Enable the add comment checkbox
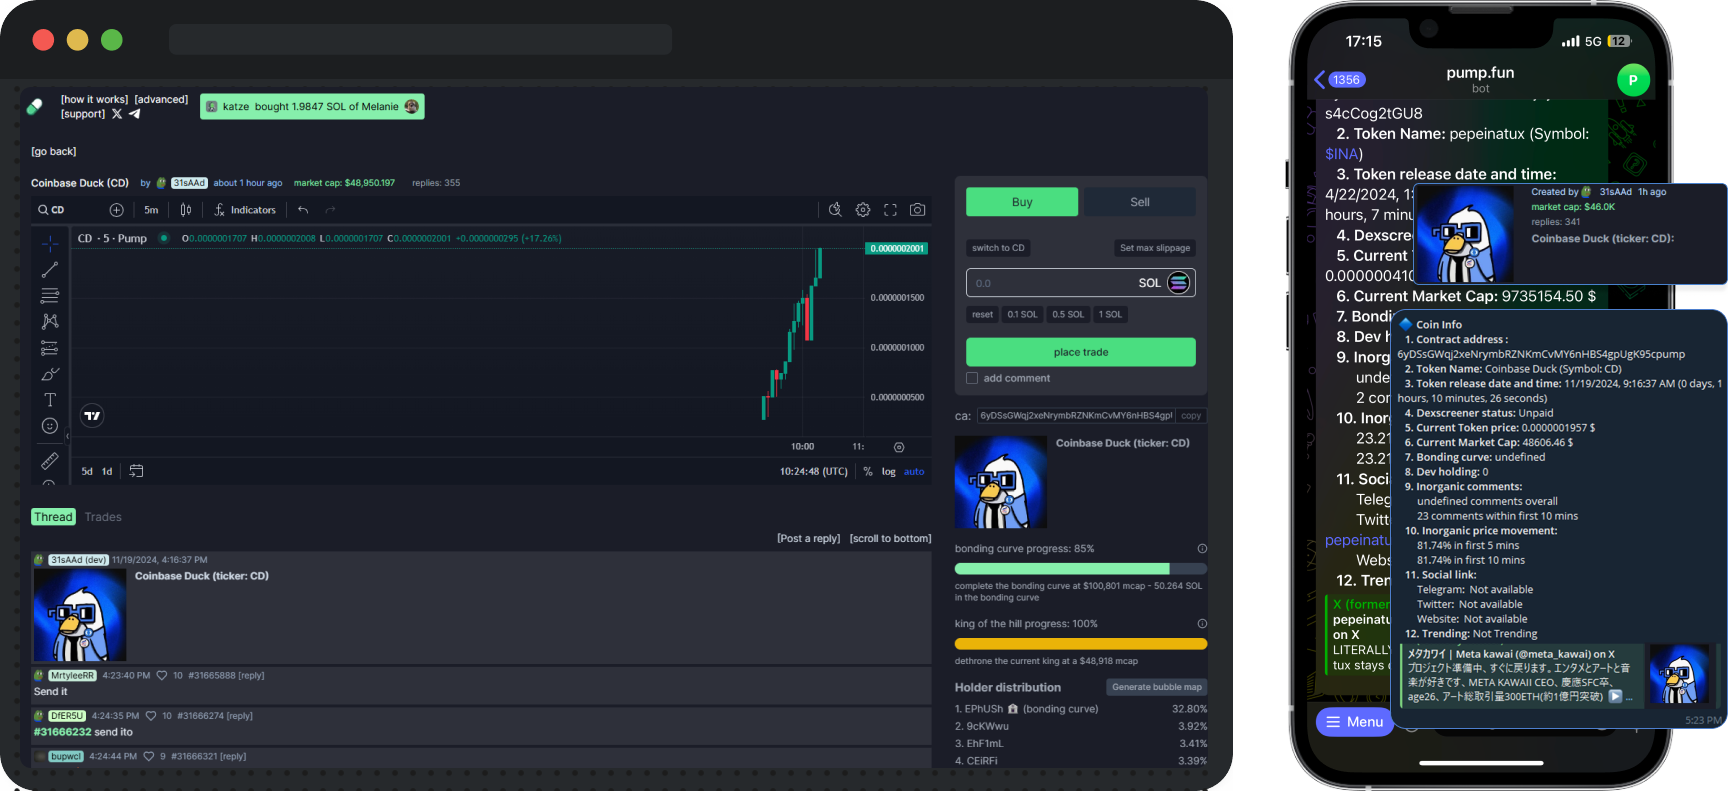The height and width of the screenshot is (791, 1728). pyautogui.click(x=972, y=378)
